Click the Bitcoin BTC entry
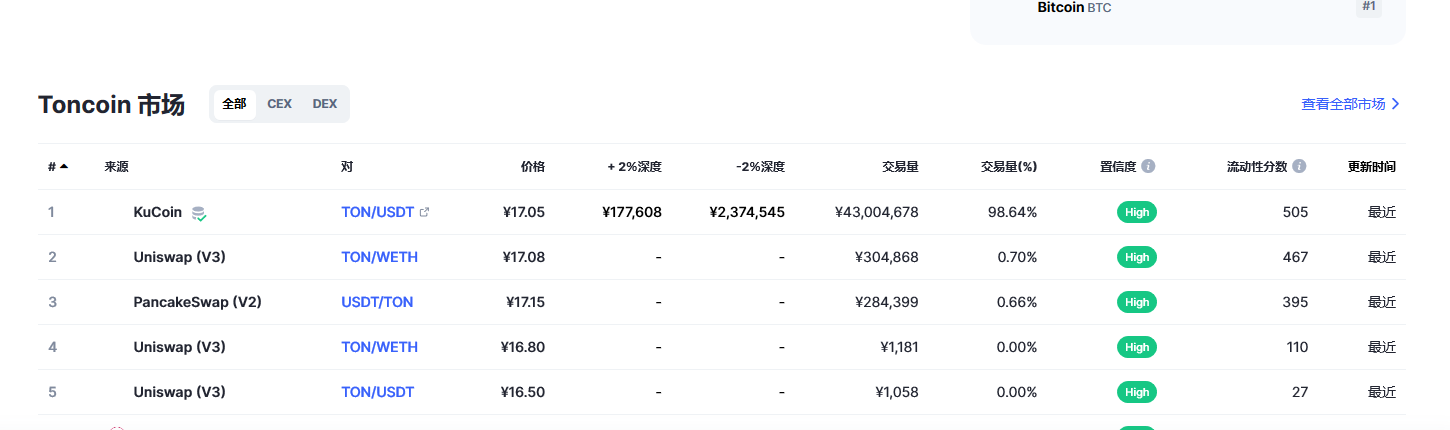The image size is (1450, 430). click(1074, 7)
